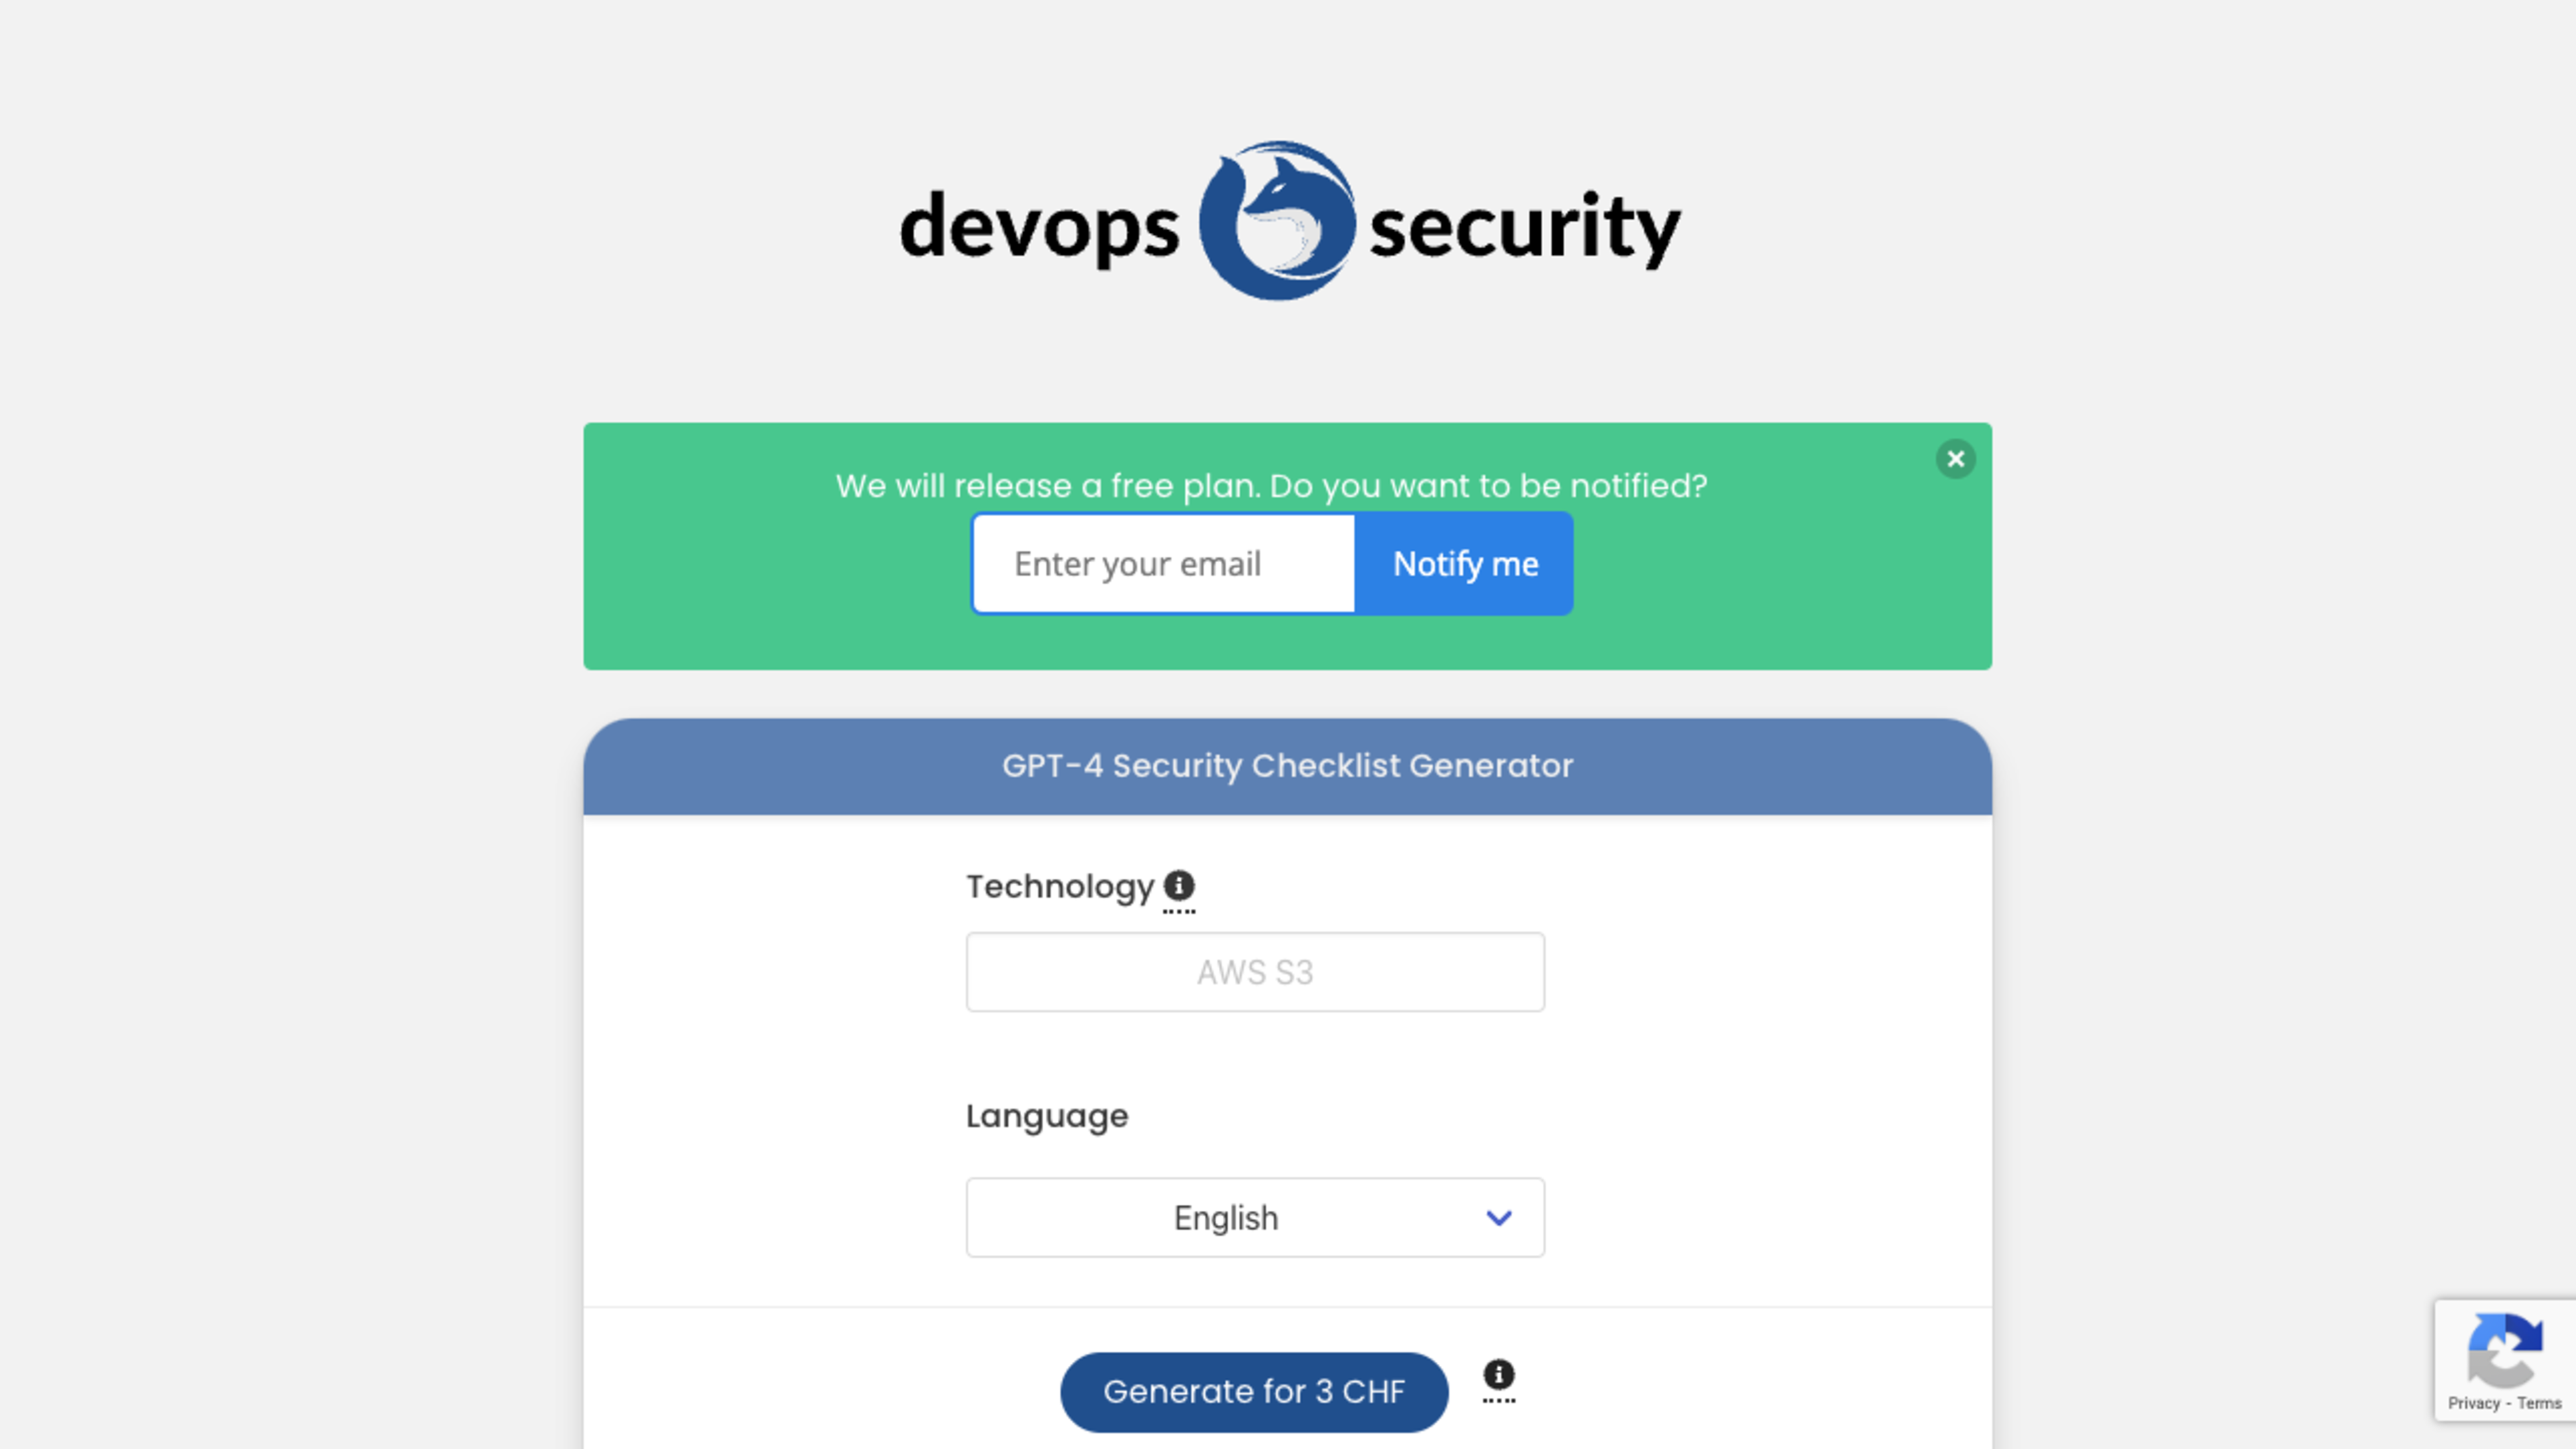Click the AWS S3 technology input field
Image resolution: width=2576 pixels, height=1449 pixels.
pyautogui.click(x=1254, y=971)
